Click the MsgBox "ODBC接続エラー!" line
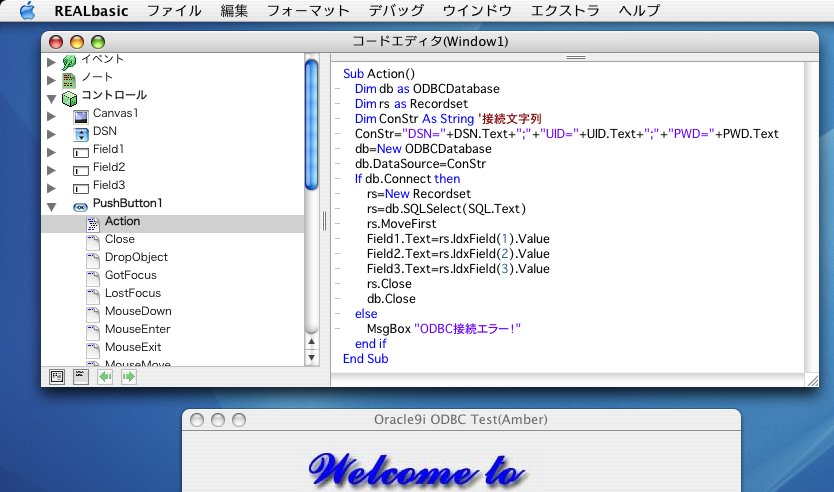834x492 pixels. [x=444, y=329]
